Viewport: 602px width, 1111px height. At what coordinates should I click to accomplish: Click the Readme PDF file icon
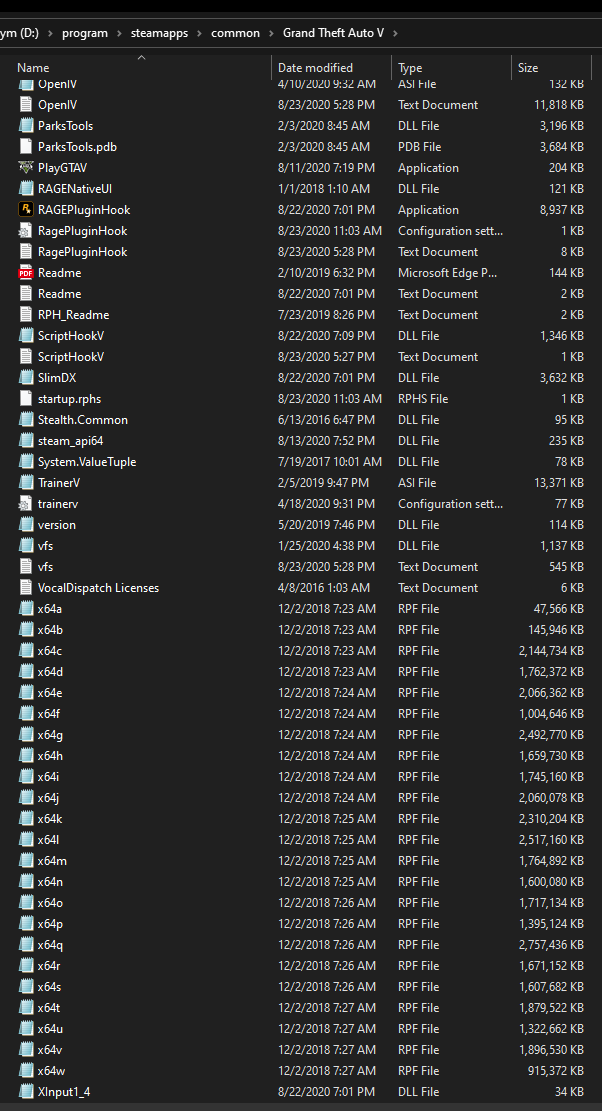tap(25, 273)
